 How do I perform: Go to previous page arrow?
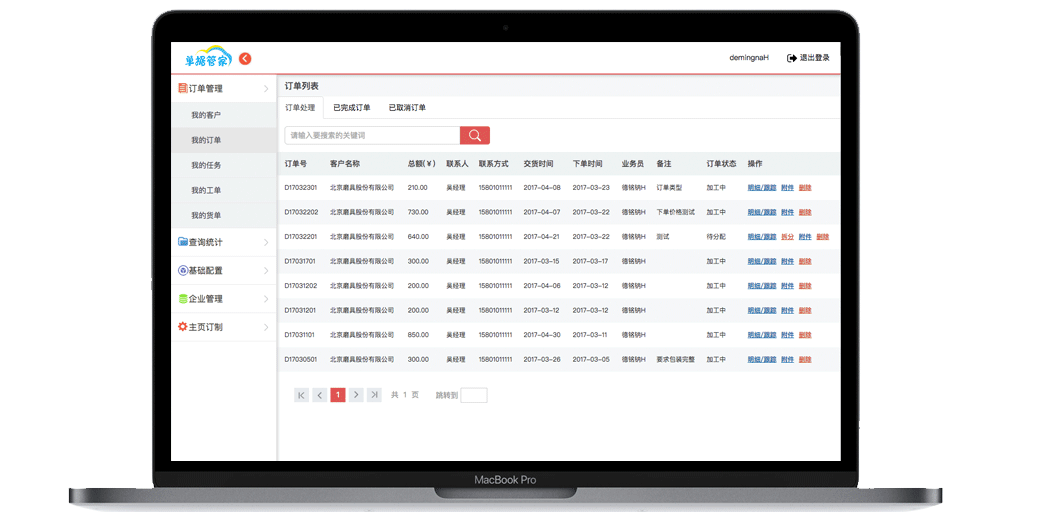click(320, 395)
